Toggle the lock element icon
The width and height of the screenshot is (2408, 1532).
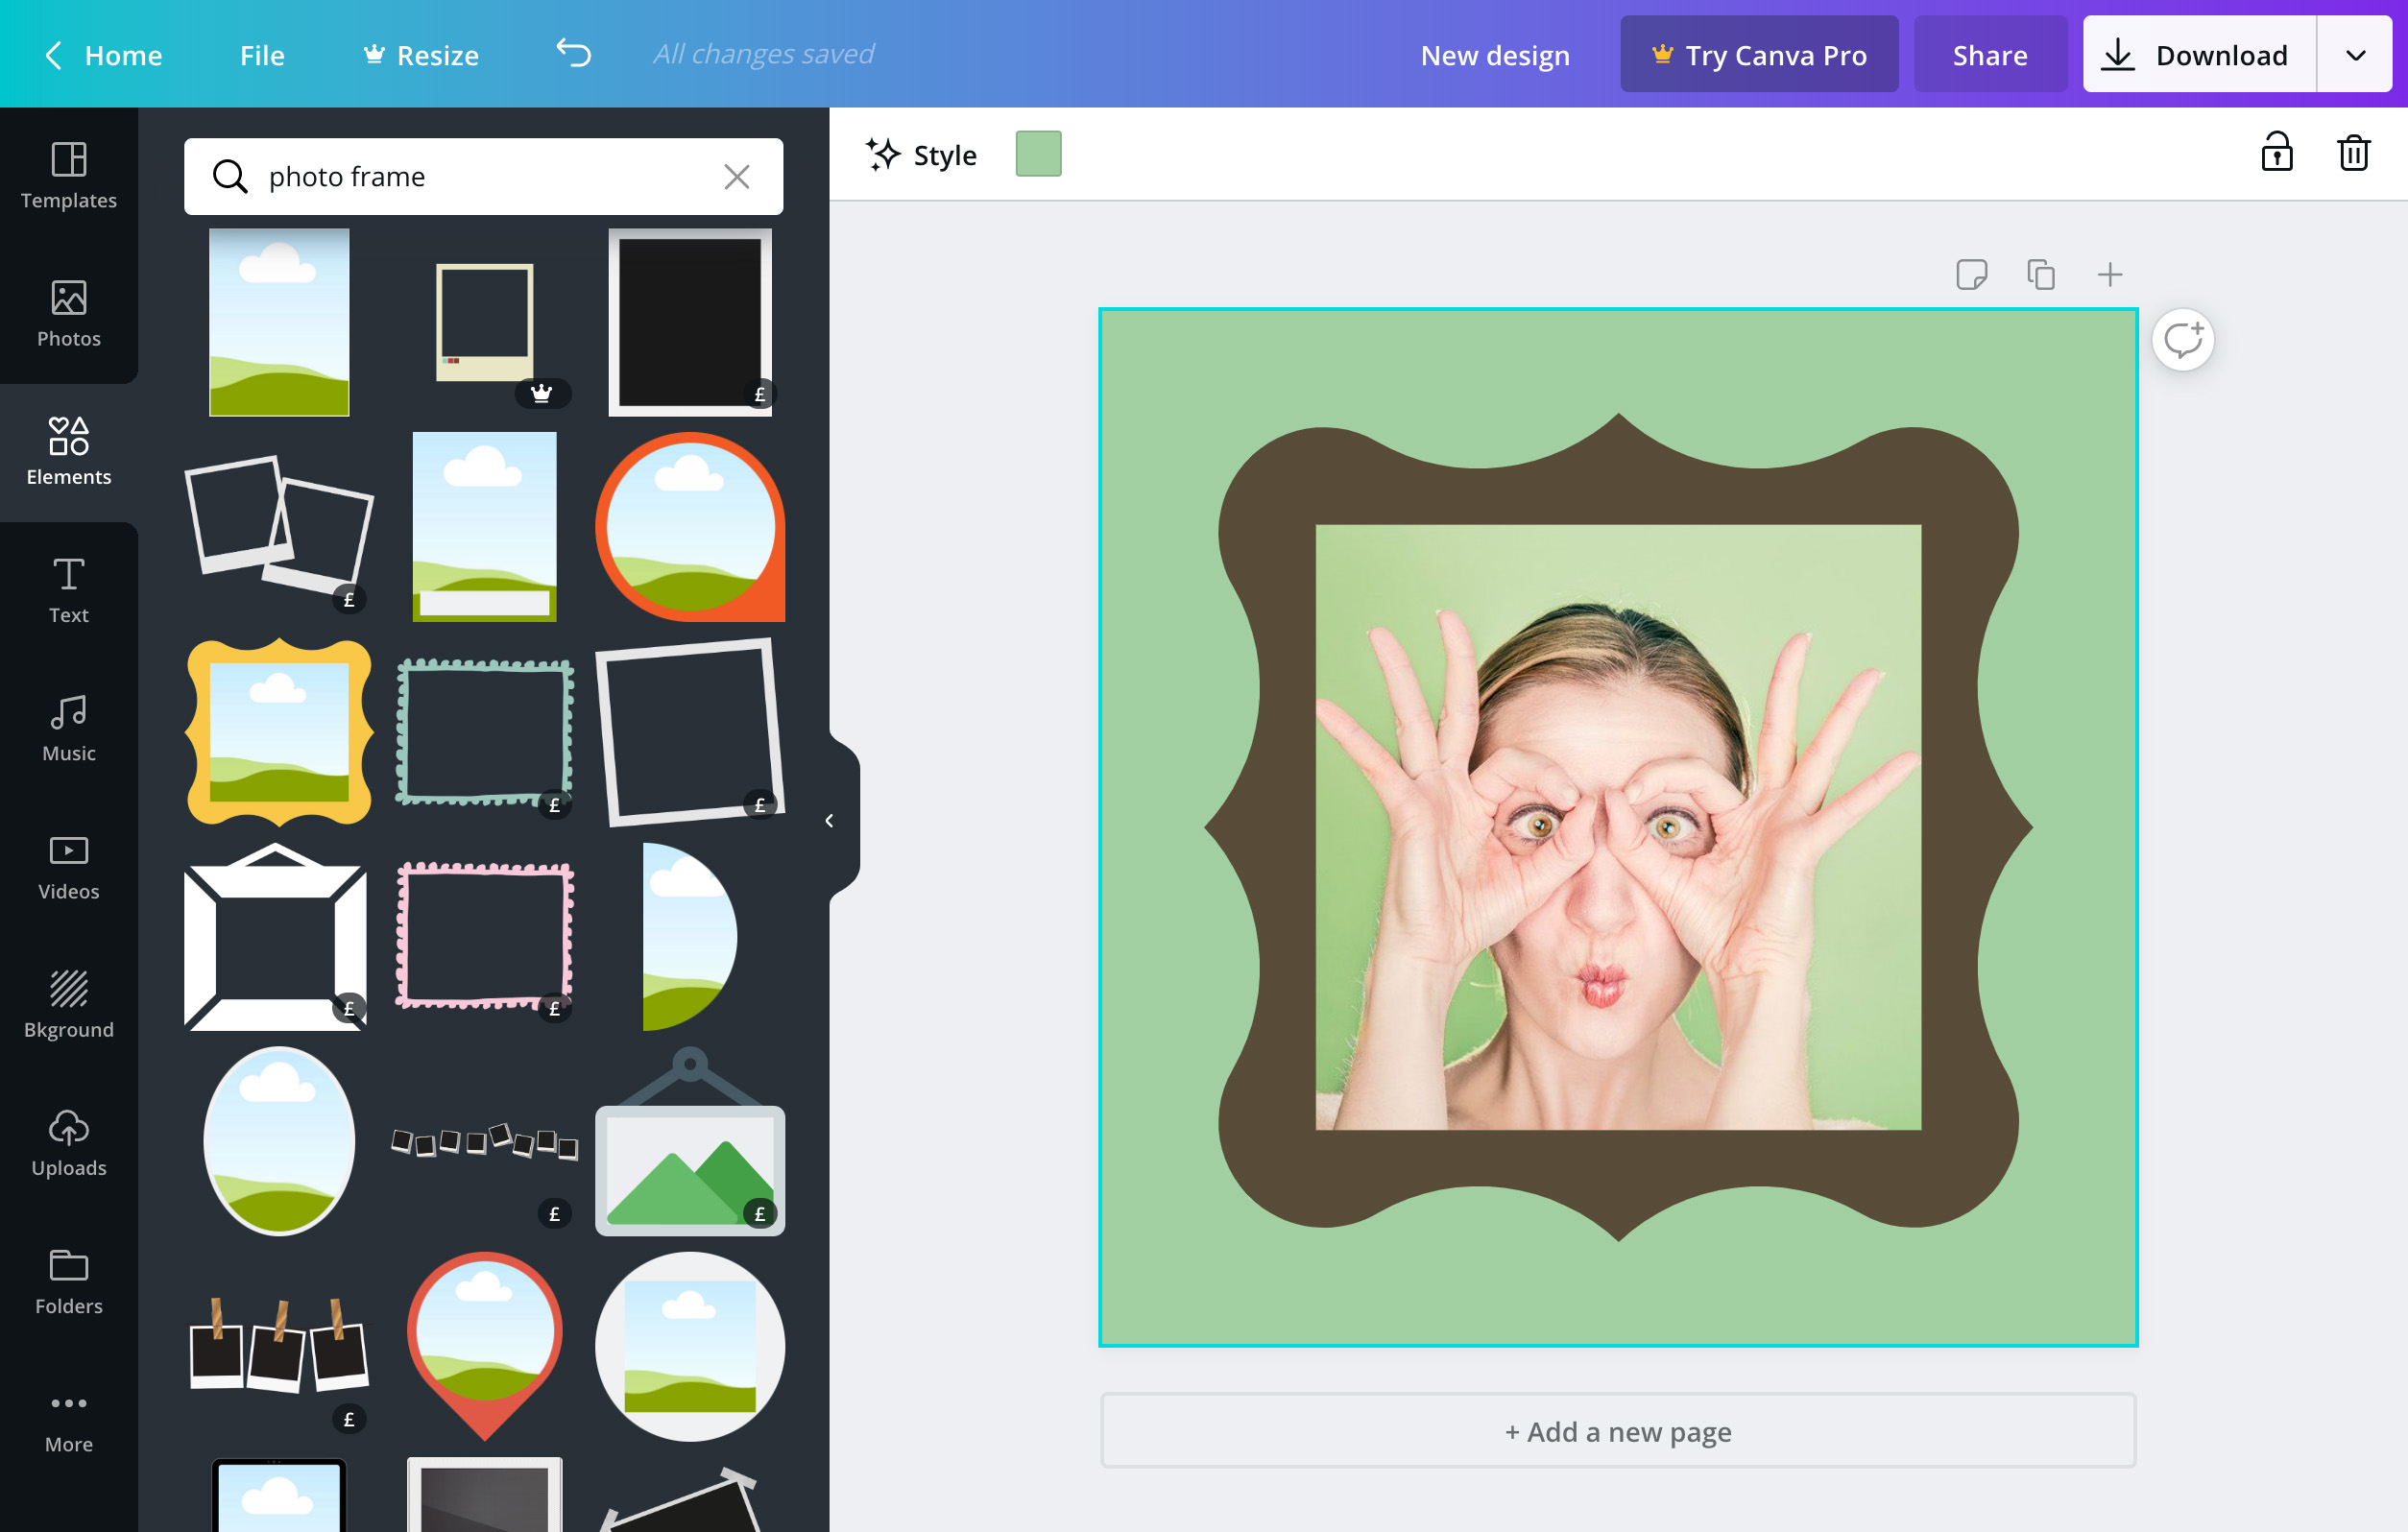(2278, 153)
